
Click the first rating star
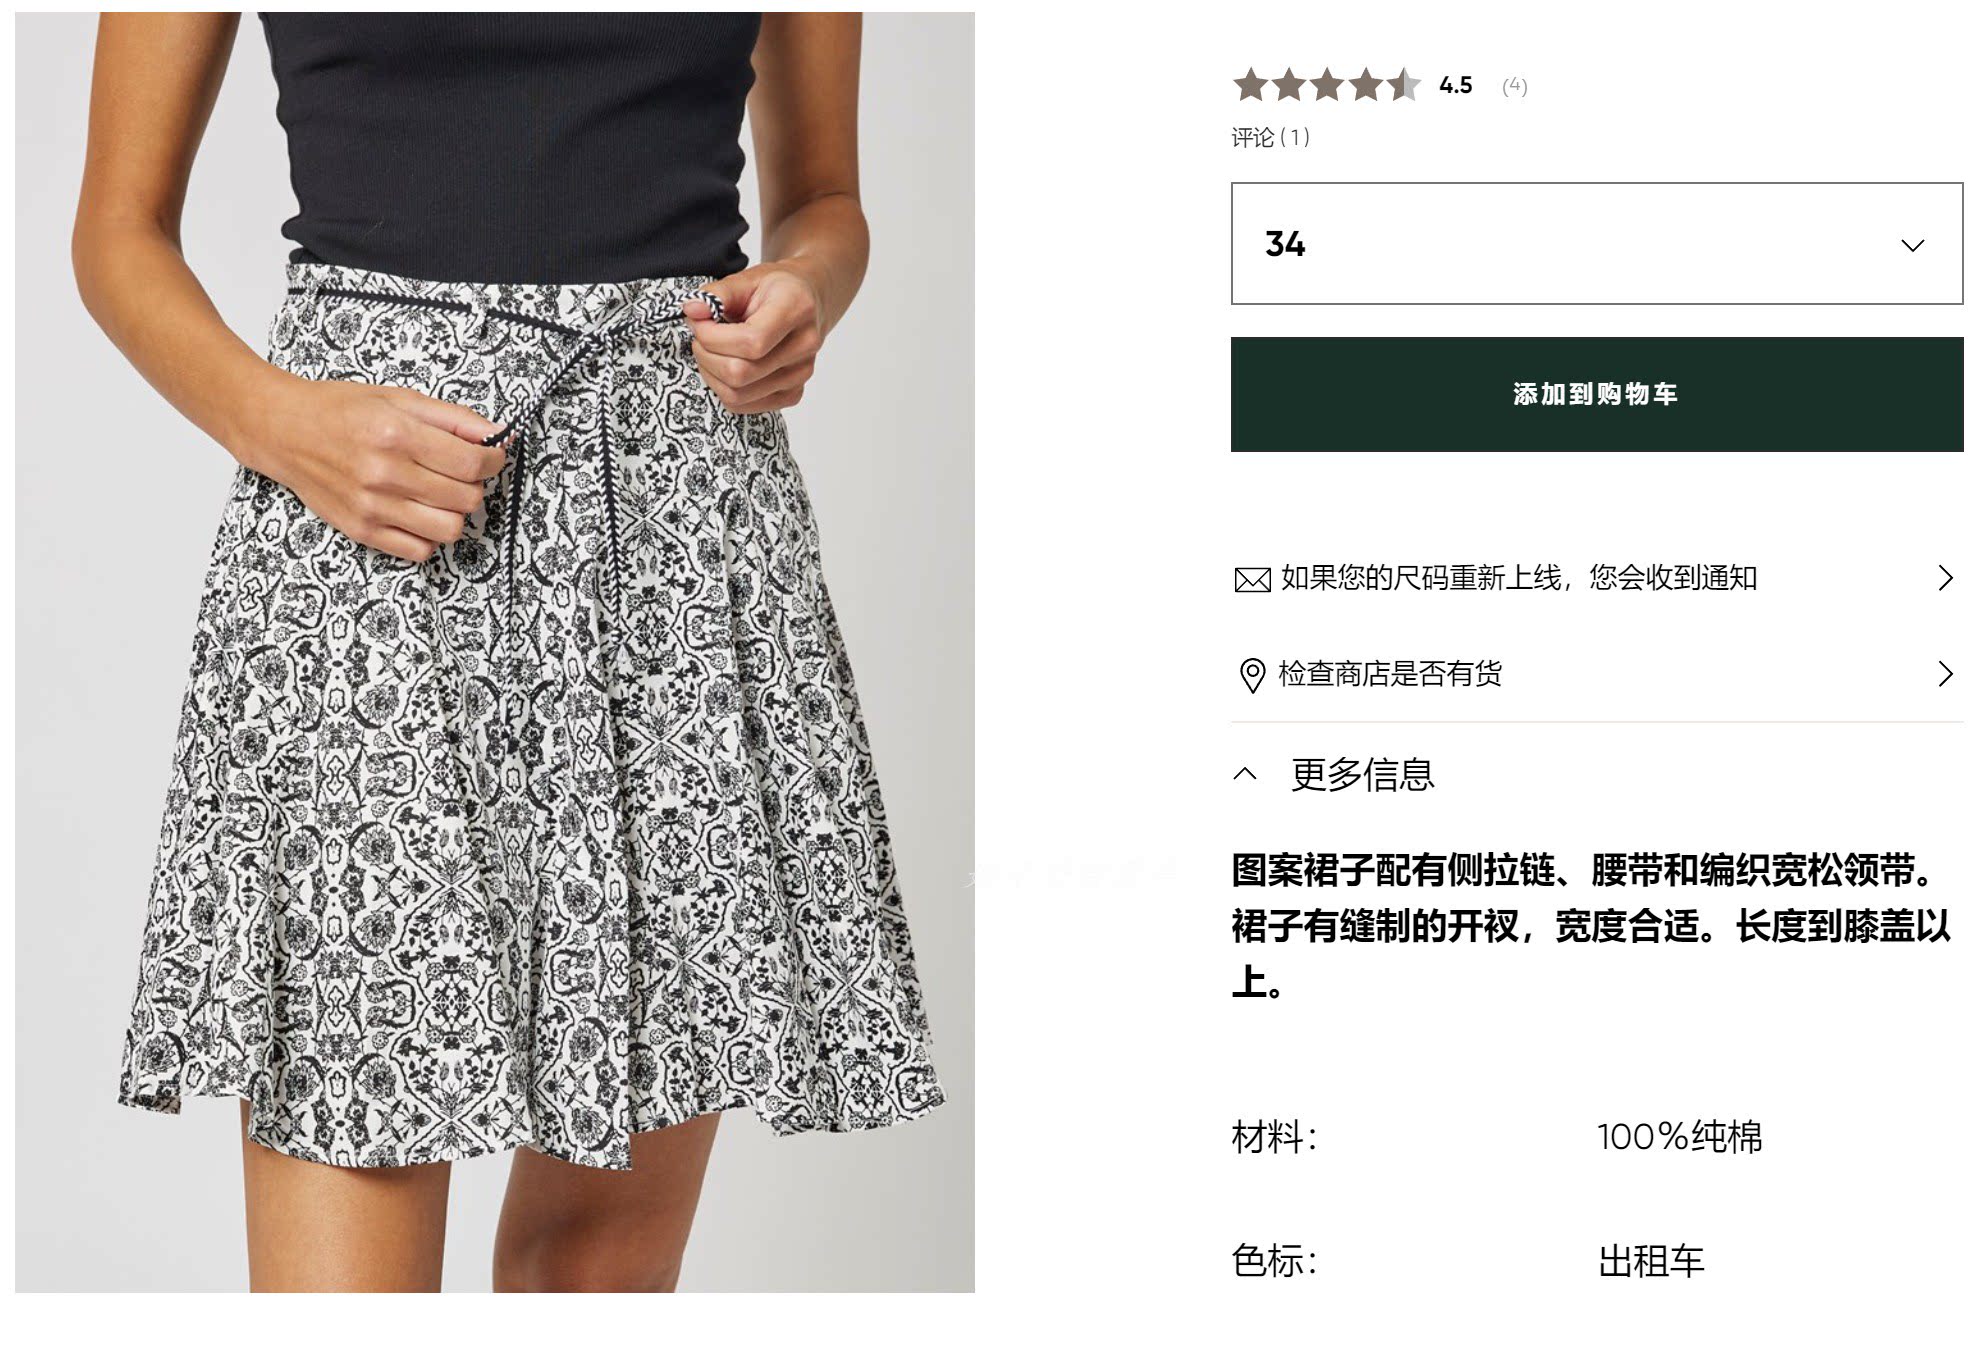point(1251,85)
